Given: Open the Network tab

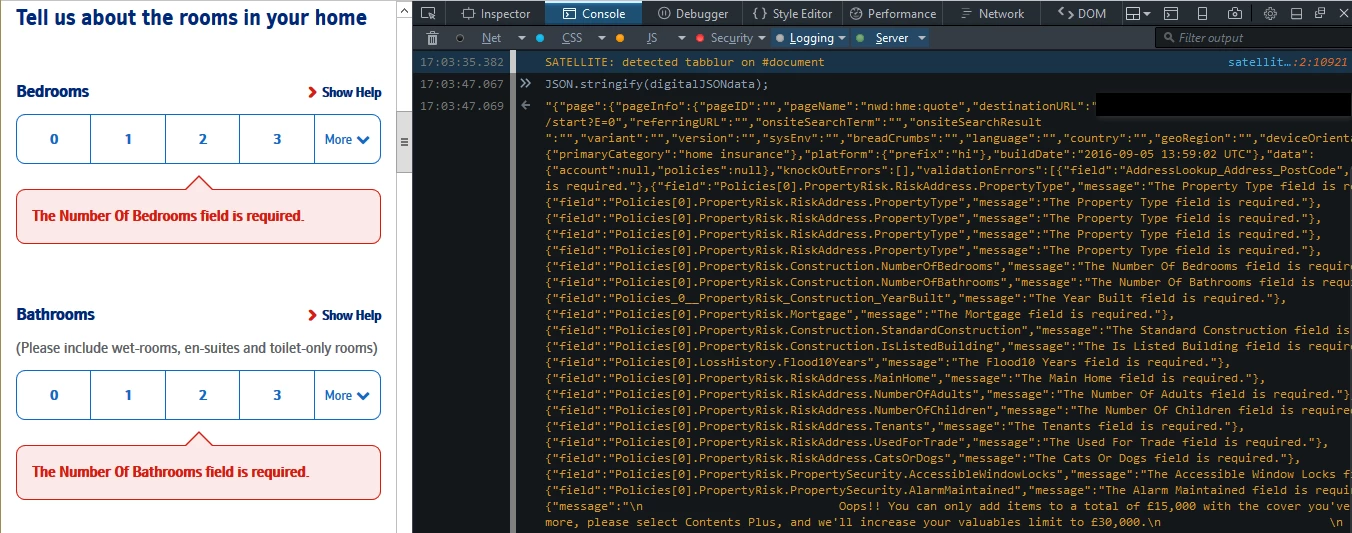Looking at the screenshot, I should 991,13.
